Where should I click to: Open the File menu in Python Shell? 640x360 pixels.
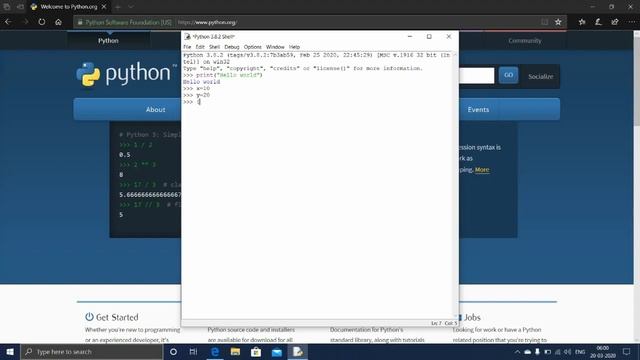187,47
